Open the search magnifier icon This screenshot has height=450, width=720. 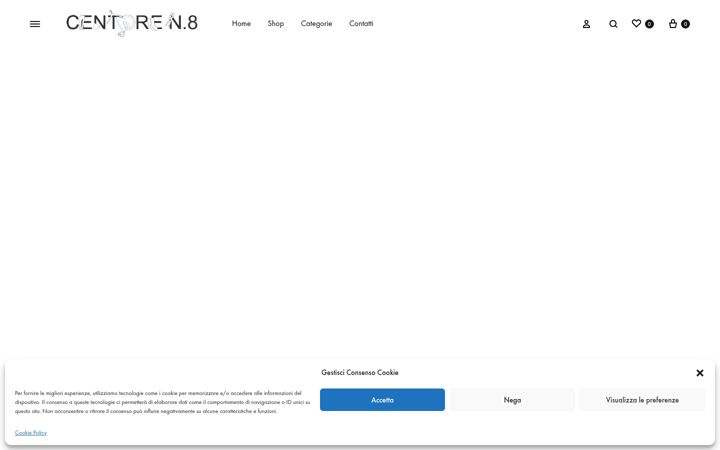click(x=613, y=24)
